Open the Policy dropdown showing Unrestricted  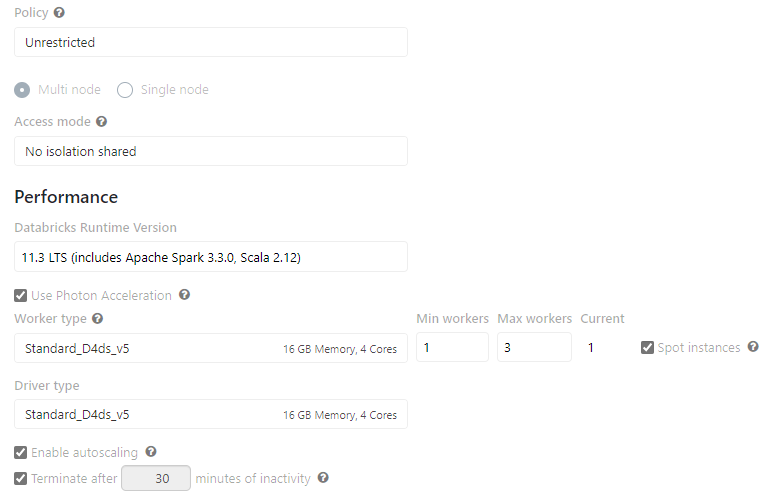click(210, 42)
